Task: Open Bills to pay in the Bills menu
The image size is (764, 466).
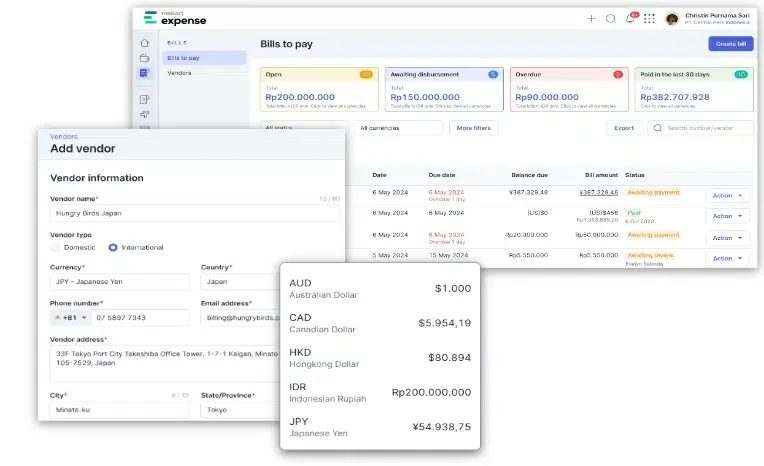Action: (x=204, y=58)
